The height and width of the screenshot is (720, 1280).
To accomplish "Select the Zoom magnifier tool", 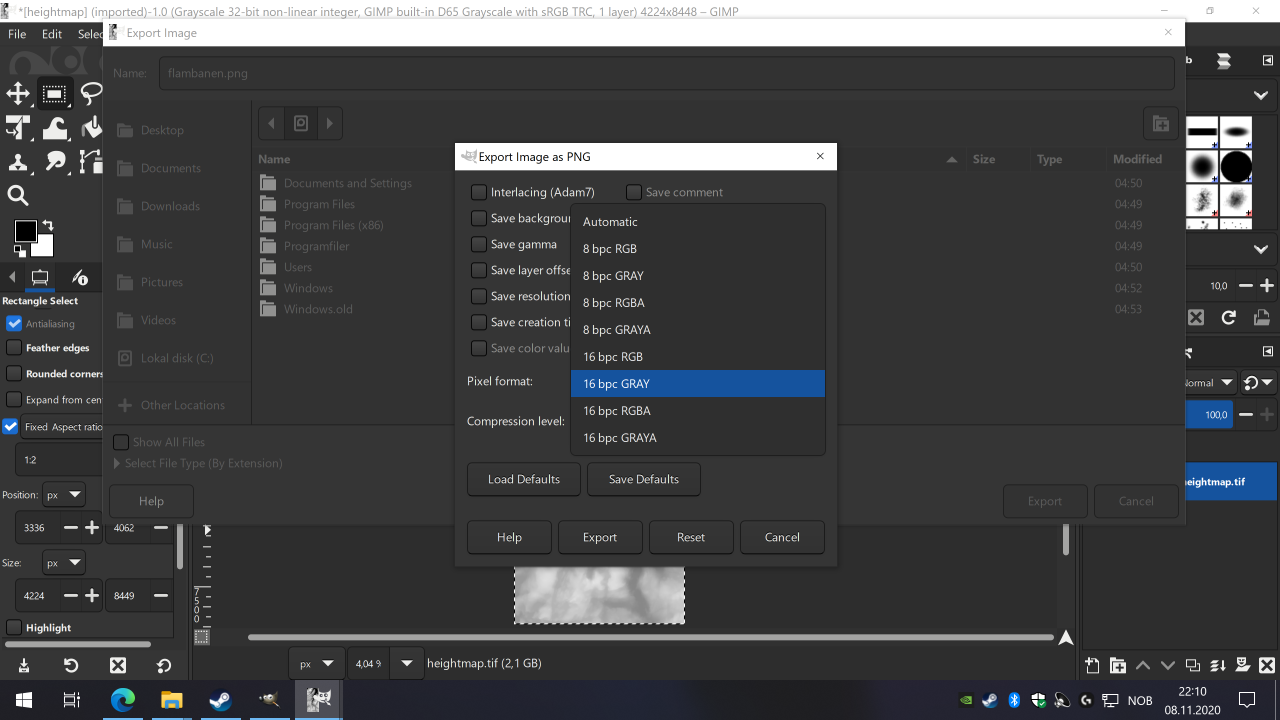I will pyautogui.click(x=18, y=196).
